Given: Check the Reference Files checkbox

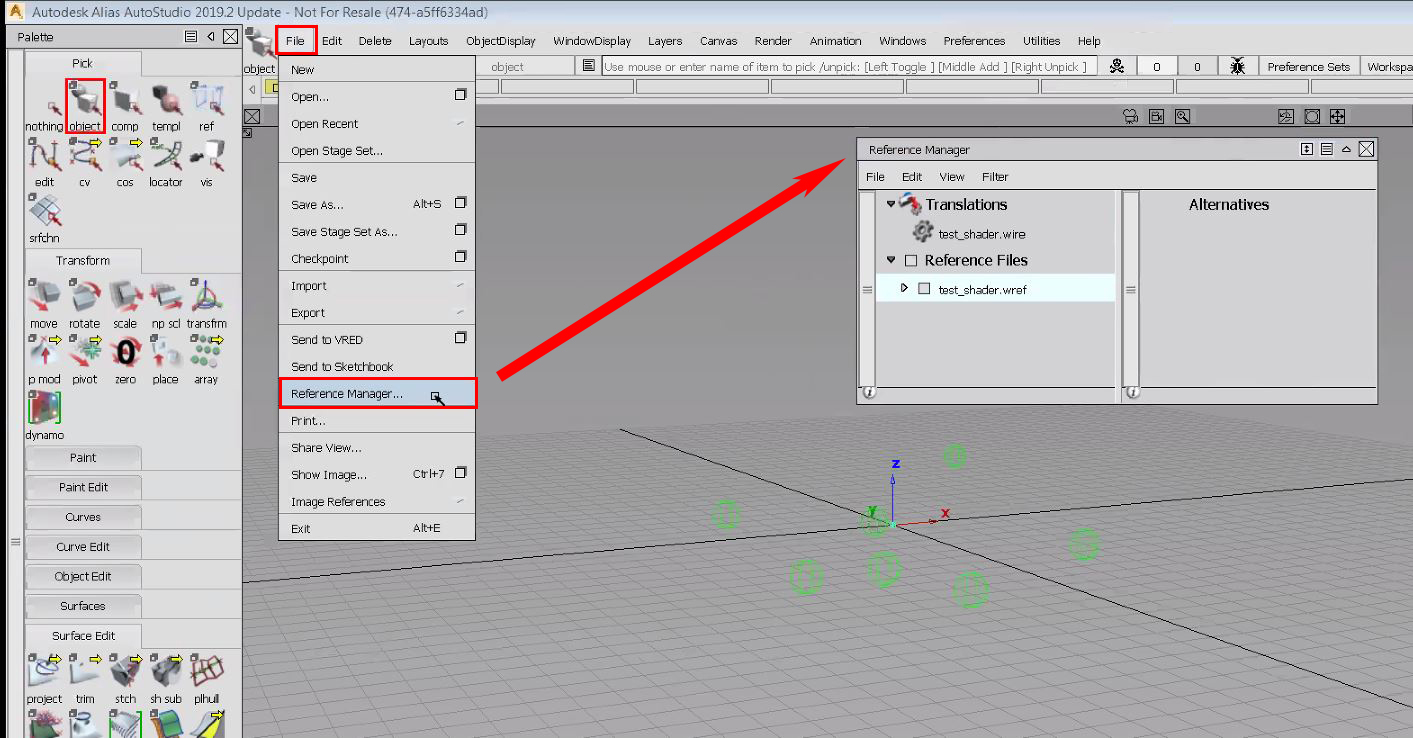Looking at the screenshot, I should coord(910,261).
